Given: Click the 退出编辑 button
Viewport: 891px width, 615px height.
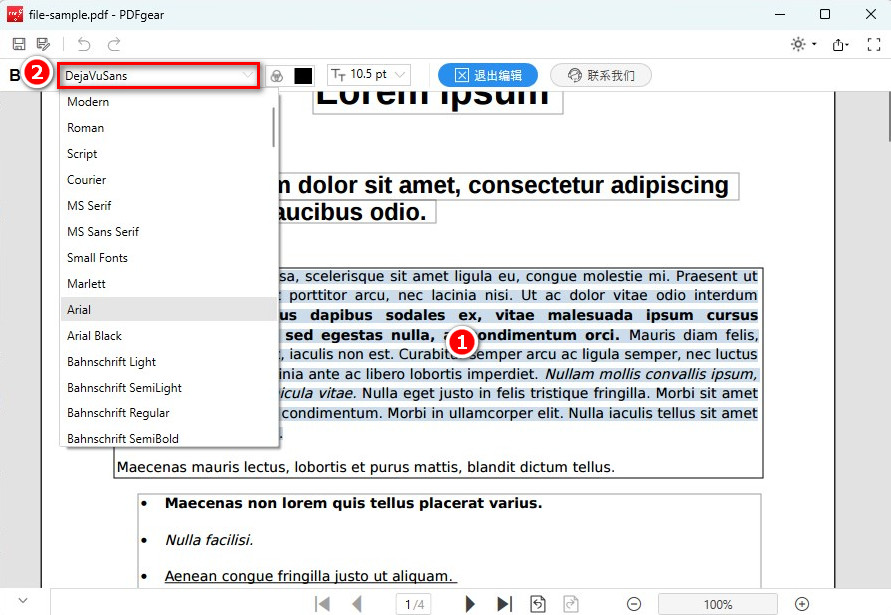Looking at the screenshot, I should 487,75.
